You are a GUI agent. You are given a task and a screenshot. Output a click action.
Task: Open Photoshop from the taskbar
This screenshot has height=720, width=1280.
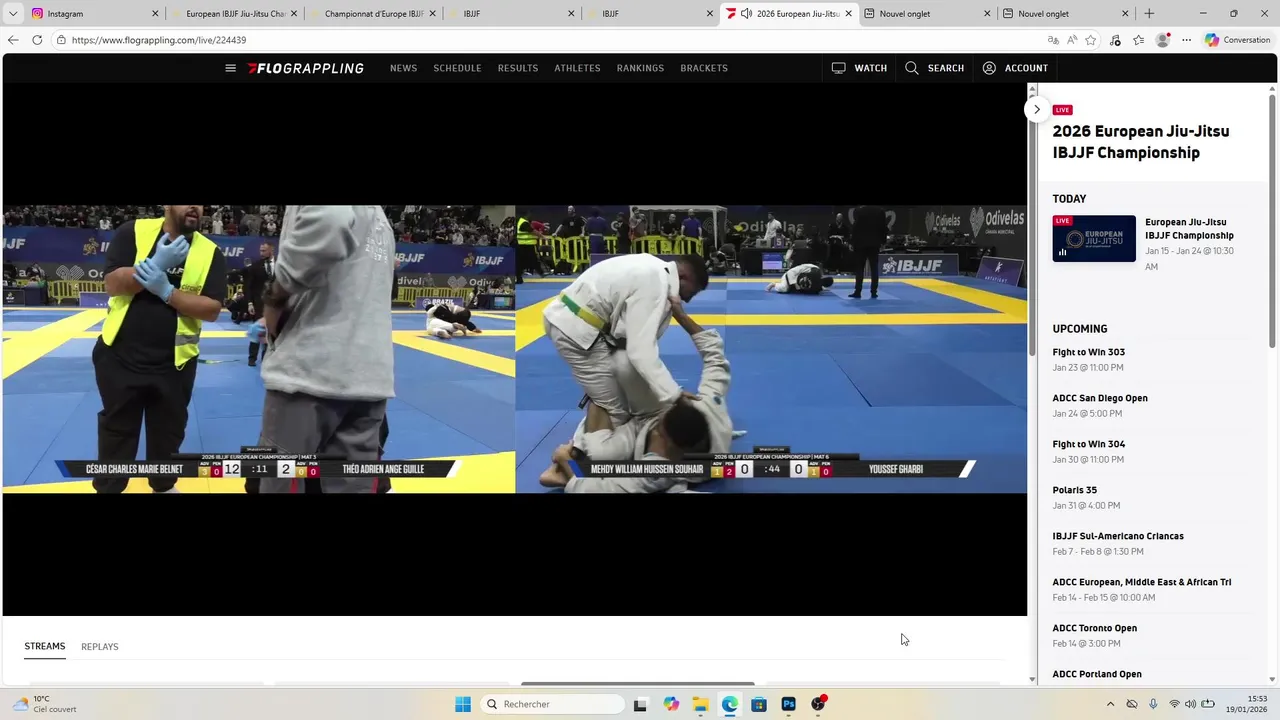(x=789, y=704)
